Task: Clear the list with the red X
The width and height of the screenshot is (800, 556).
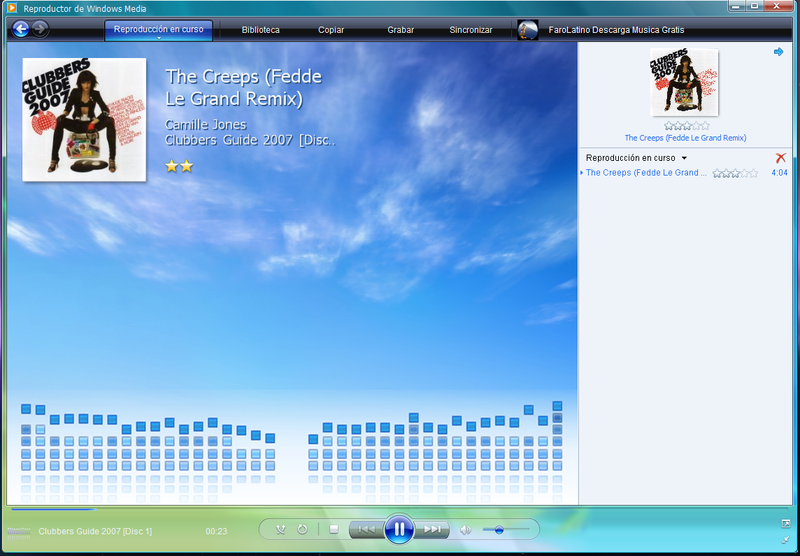Action: click(x=780, y=158)
